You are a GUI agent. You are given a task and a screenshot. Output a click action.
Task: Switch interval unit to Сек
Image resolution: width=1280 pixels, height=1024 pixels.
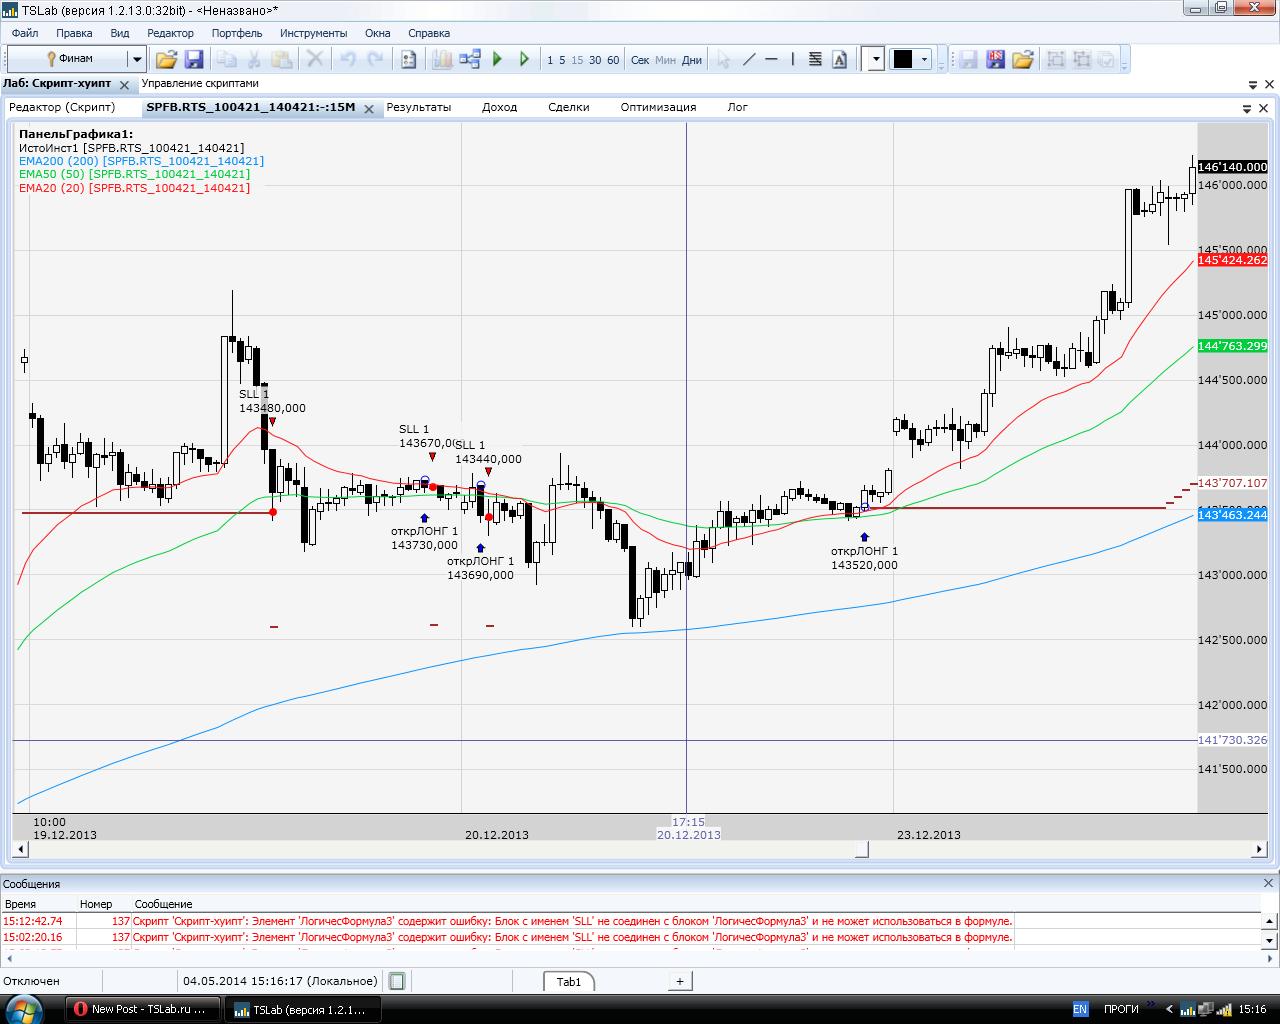coord(640,60)
